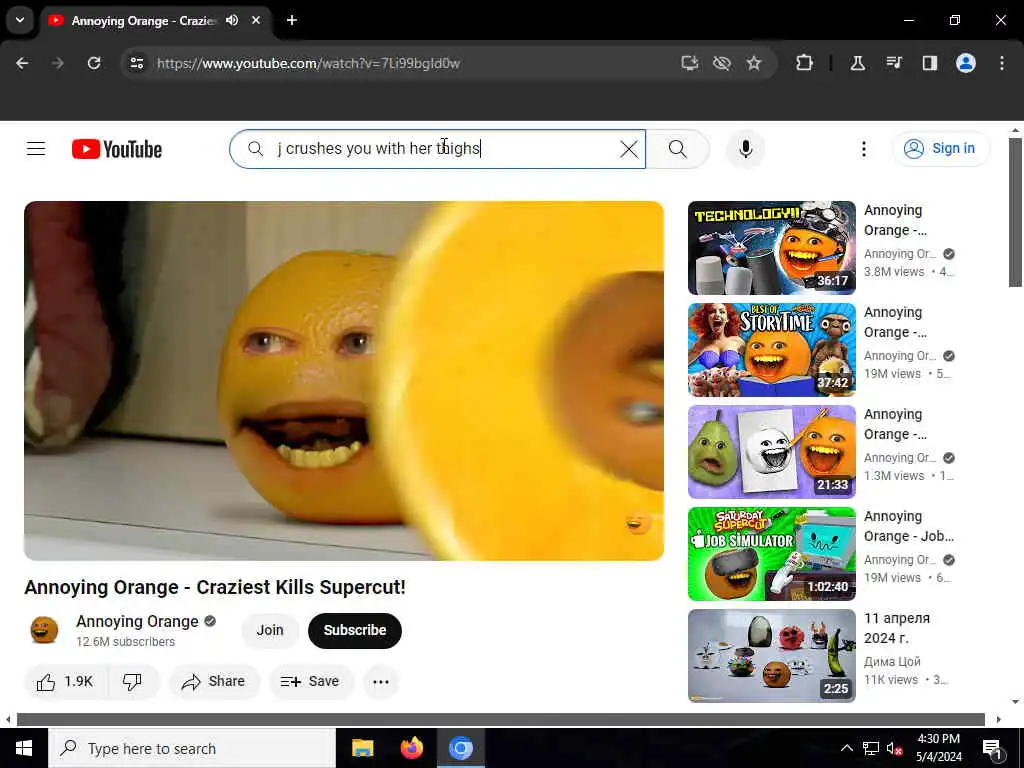This screenshot has width=1024, height=768.
Task: Subscribe to Annoying Orange channel
Action: click(x=355, y=630)
